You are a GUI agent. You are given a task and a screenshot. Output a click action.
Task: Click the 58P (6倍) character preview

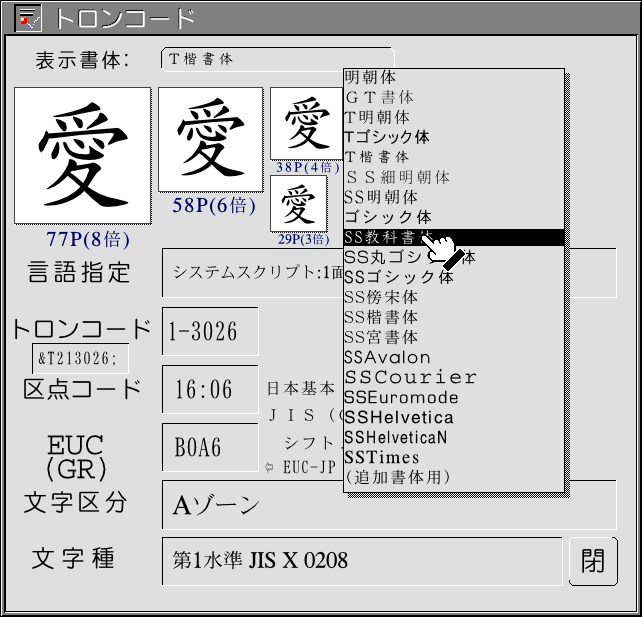coord(210,139)
